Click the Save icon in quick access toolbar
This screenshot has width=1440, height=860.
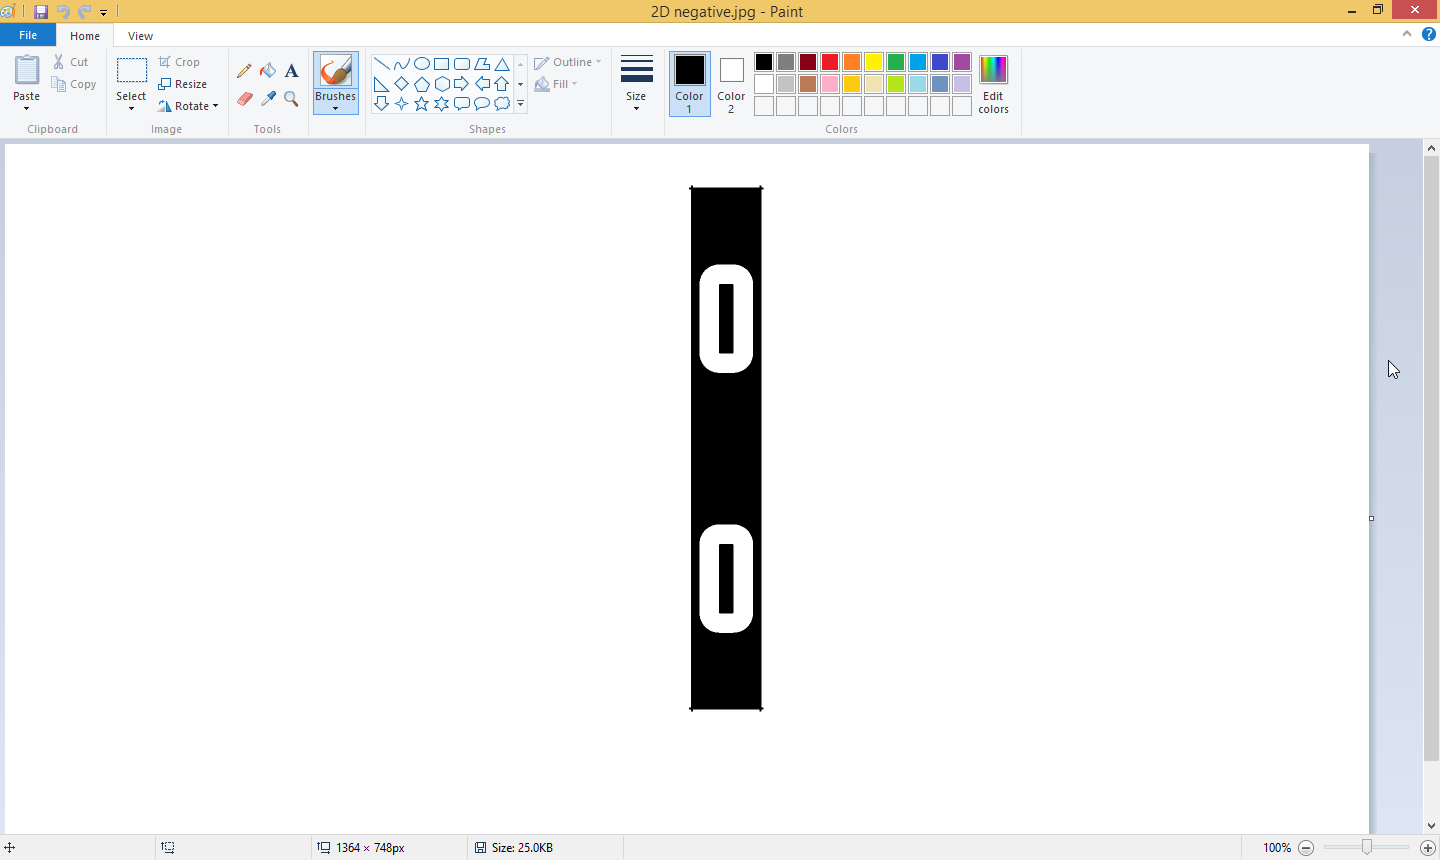click(x=41, y=12)
